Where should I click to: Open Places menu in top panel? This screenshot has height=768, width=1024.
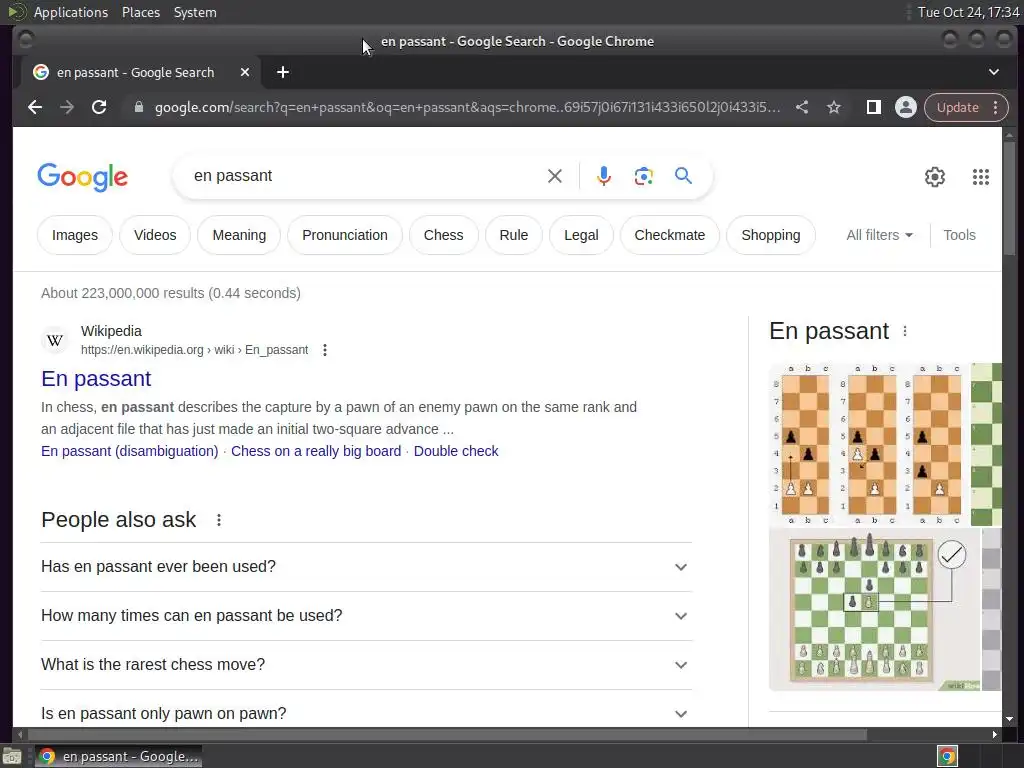[x=140, y=12]
